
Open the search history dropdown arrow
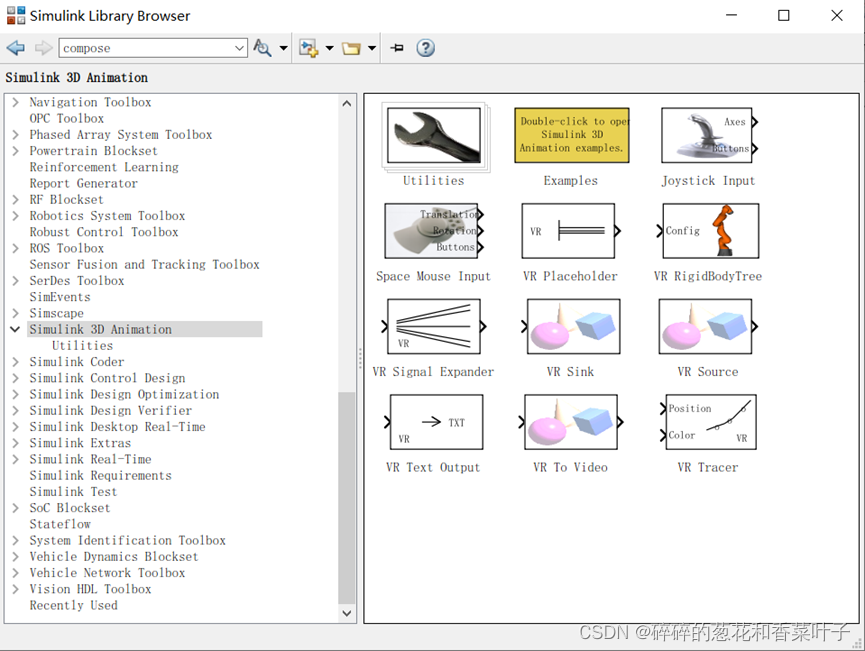(x=239, y=48)
